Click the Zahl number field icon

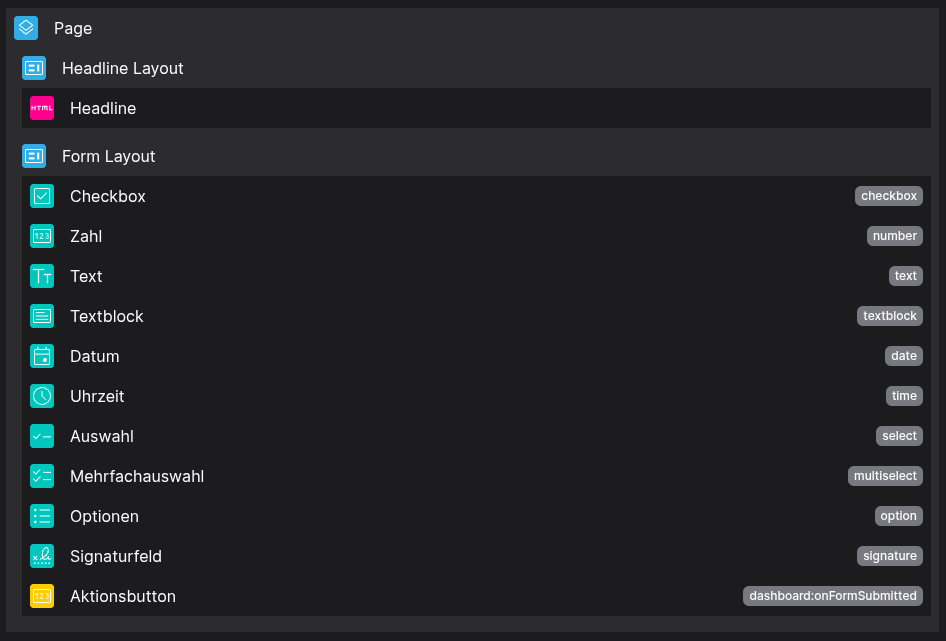click(42, 236)
